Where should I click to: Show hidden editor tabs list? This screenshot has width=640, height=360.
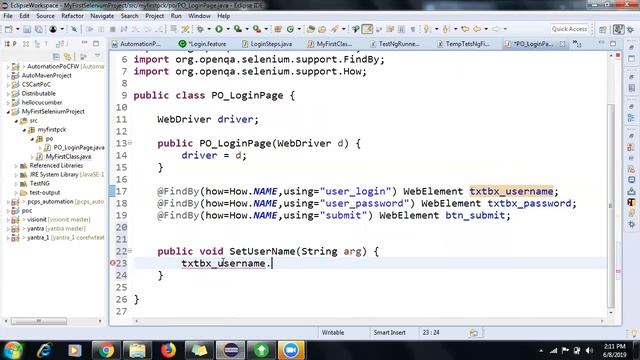coord(577,43)
